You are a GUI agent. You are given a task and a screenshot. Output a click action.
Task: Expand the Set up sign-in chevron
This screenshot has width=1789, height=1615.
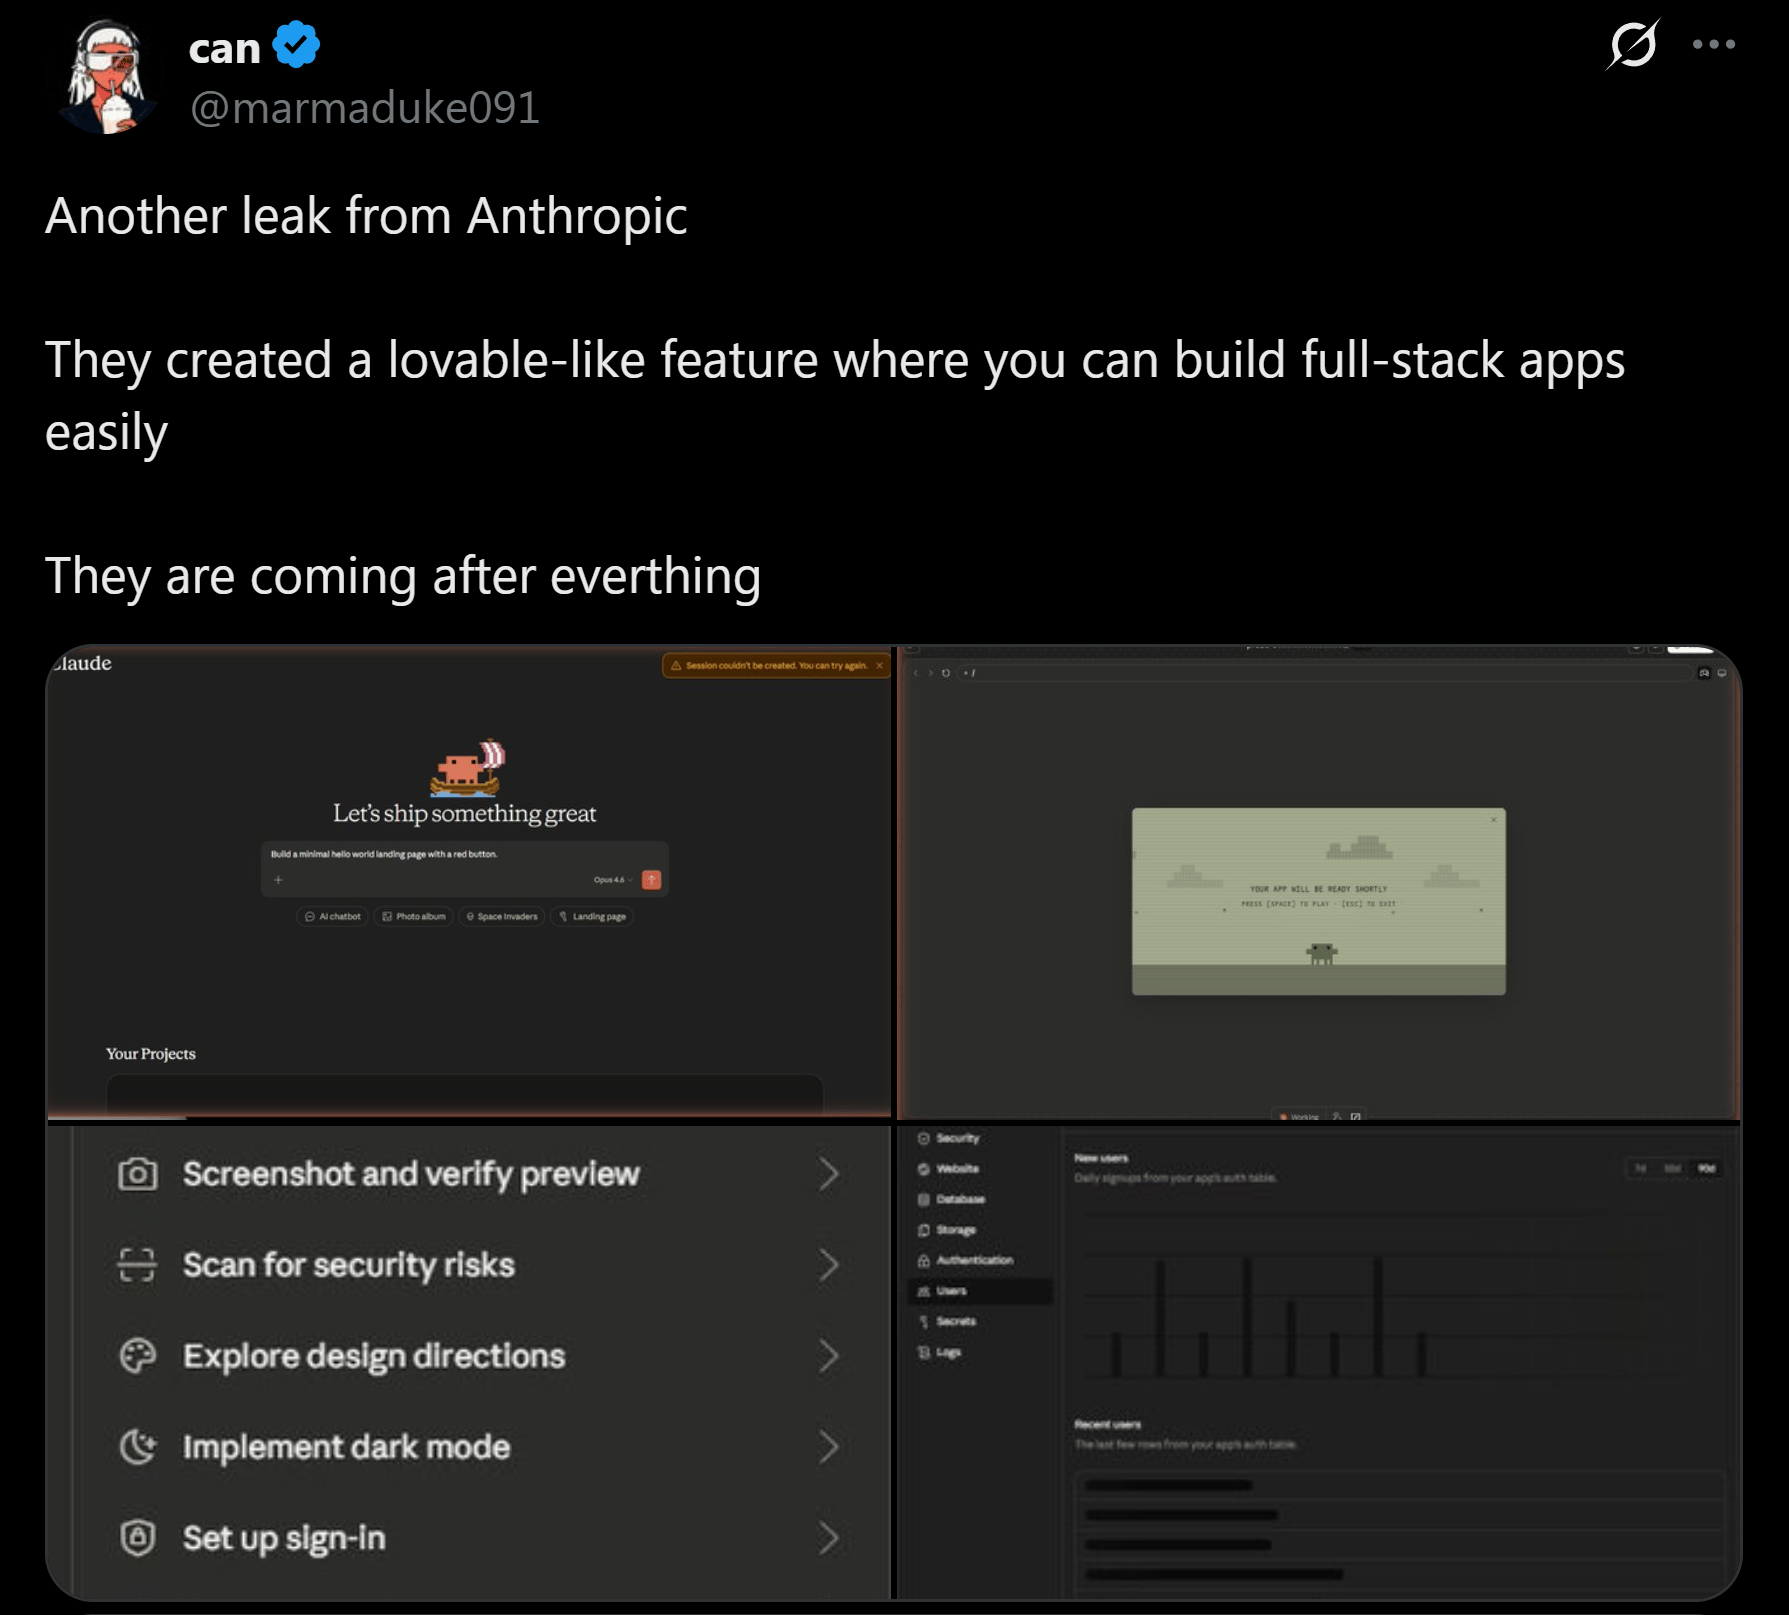(828, 1538)
